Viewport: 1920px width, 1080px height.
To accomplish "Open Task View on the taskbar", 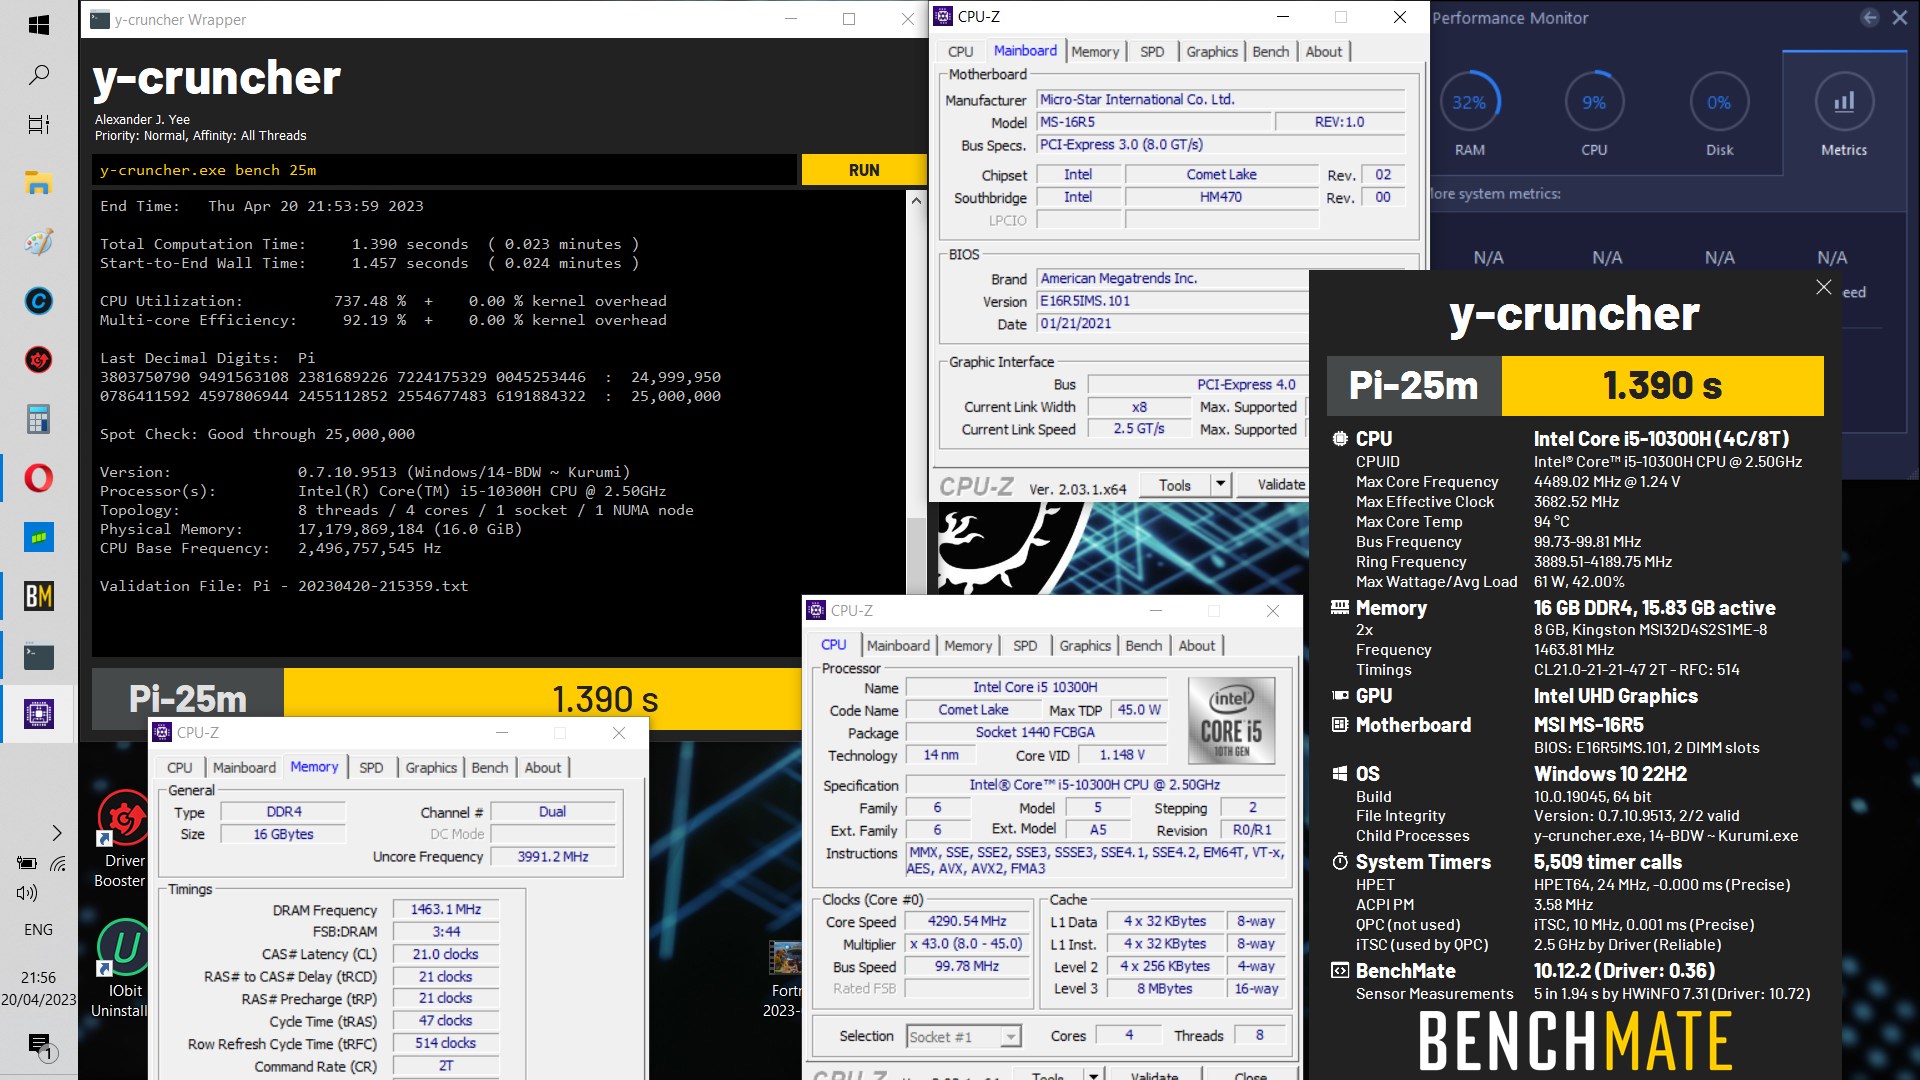I will 39,125.
